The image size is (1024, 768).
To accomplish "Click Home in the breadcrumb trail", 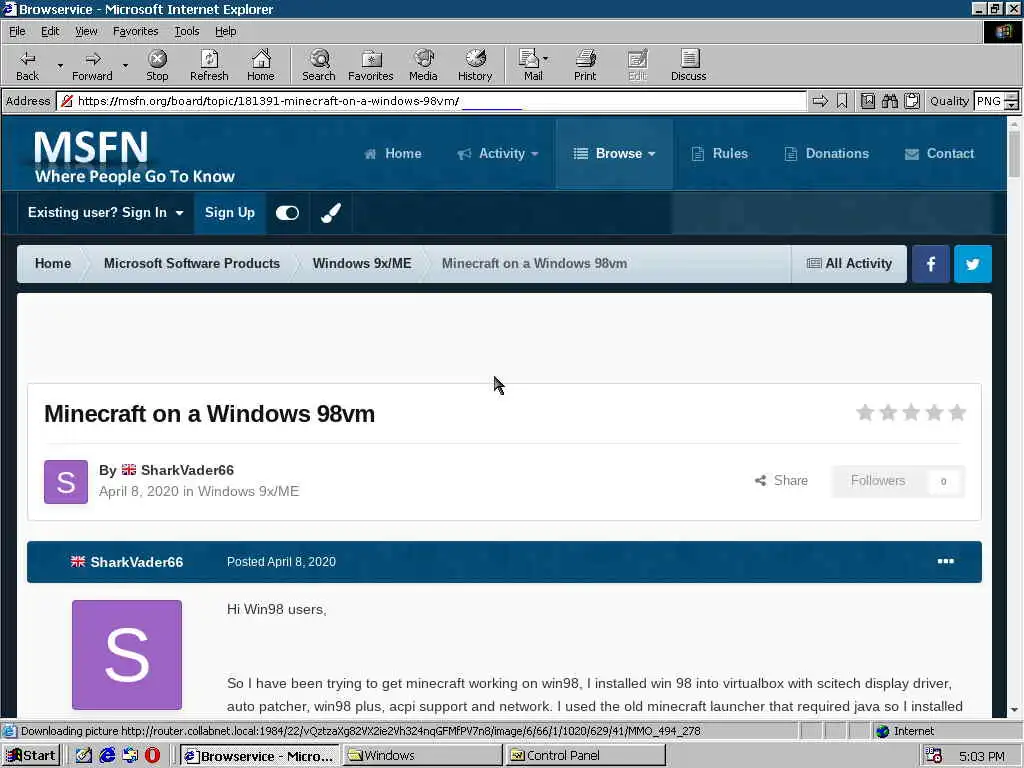I will (52, 264).
